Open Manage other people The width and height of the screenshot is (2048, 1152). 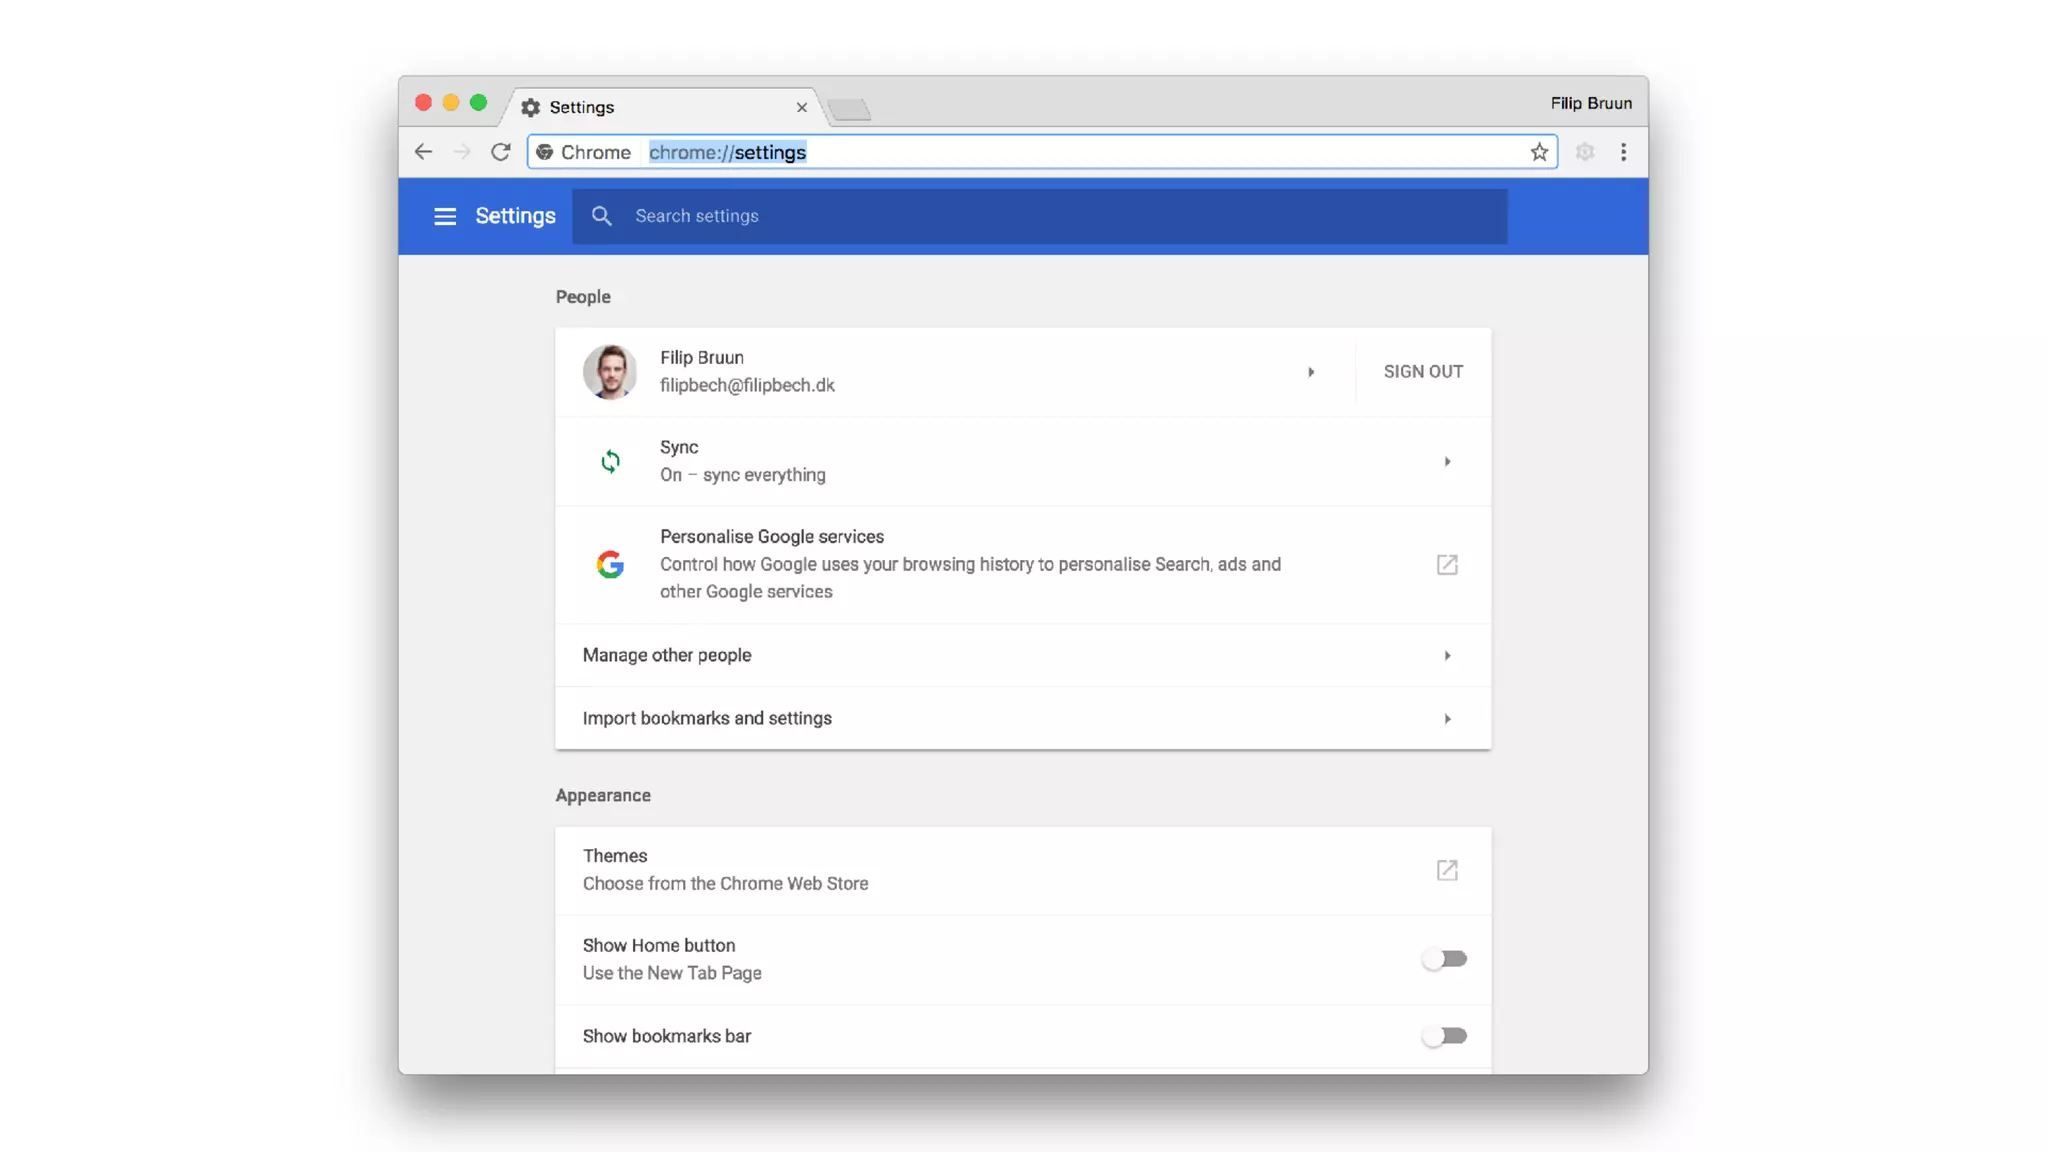(1022, 655)
